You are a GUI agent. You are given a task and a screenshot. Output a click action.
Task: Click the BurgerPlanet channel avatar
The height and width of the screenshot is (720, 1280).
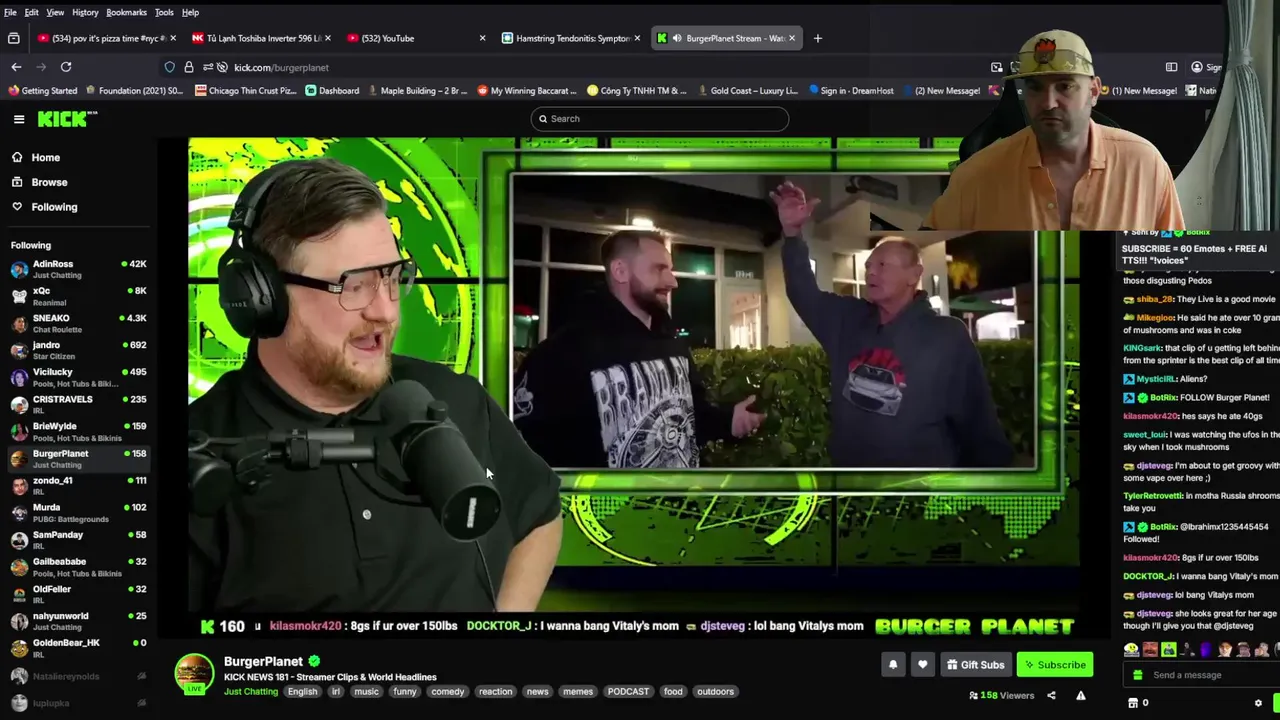pyautogui.click(x=194, y=674)
